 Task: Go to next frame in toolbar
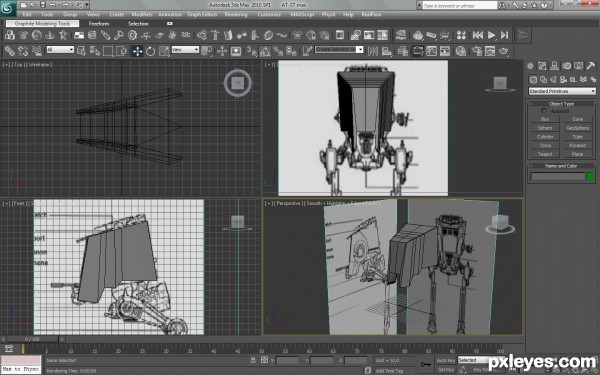click(x=505, y=35)
